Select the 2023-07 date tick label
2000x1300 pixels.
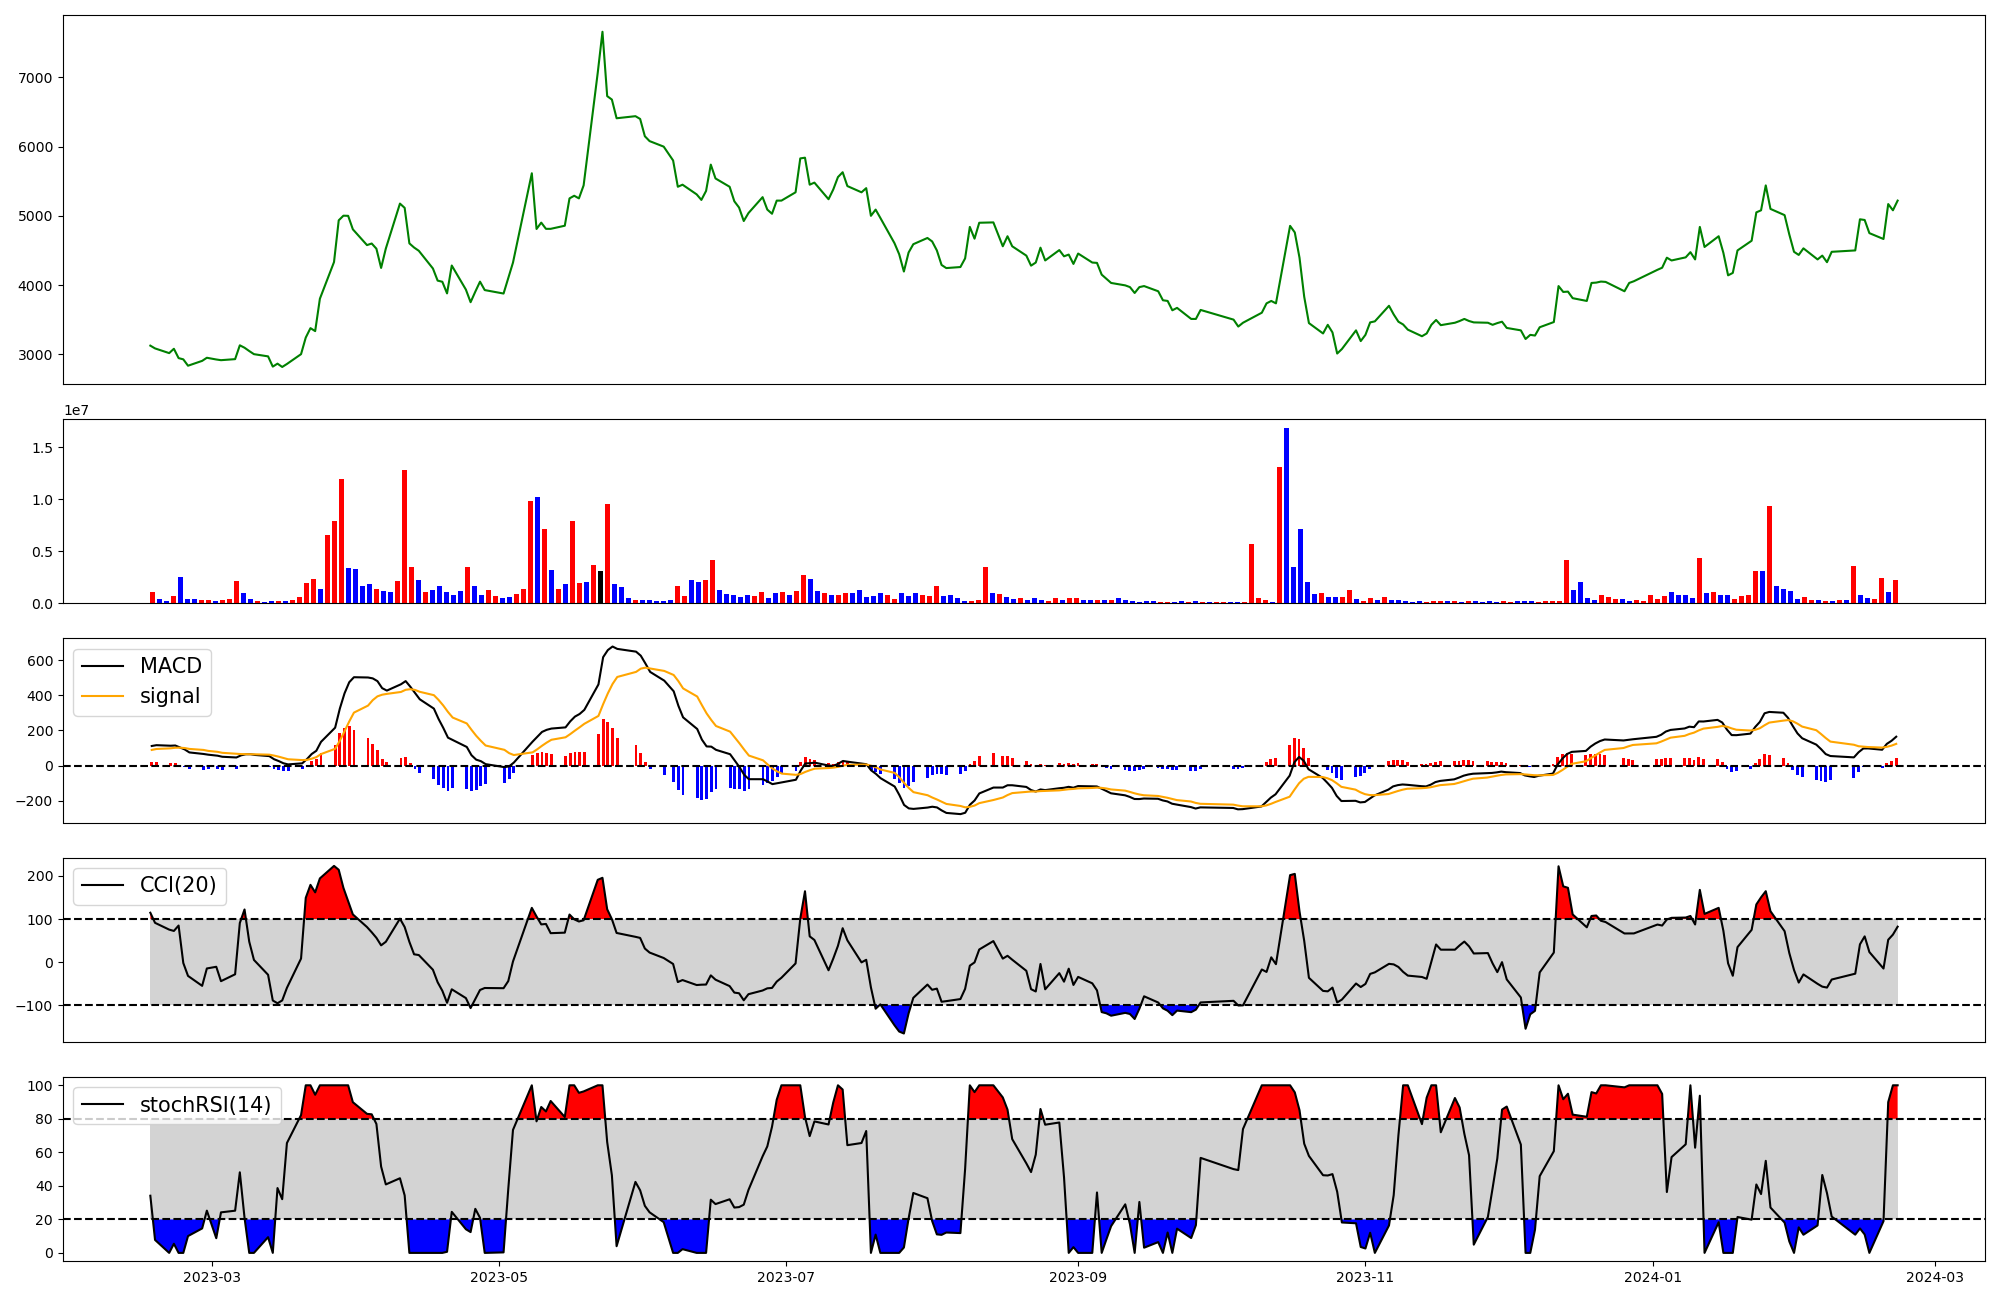coord(786,1277)
